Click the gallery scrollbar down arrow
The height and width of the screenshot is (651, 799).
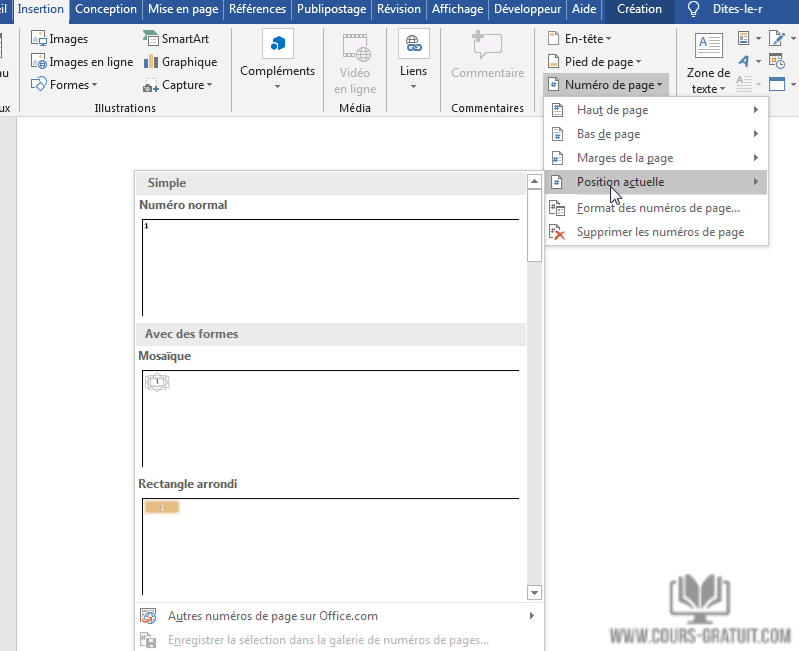click(x=534, y=592)
